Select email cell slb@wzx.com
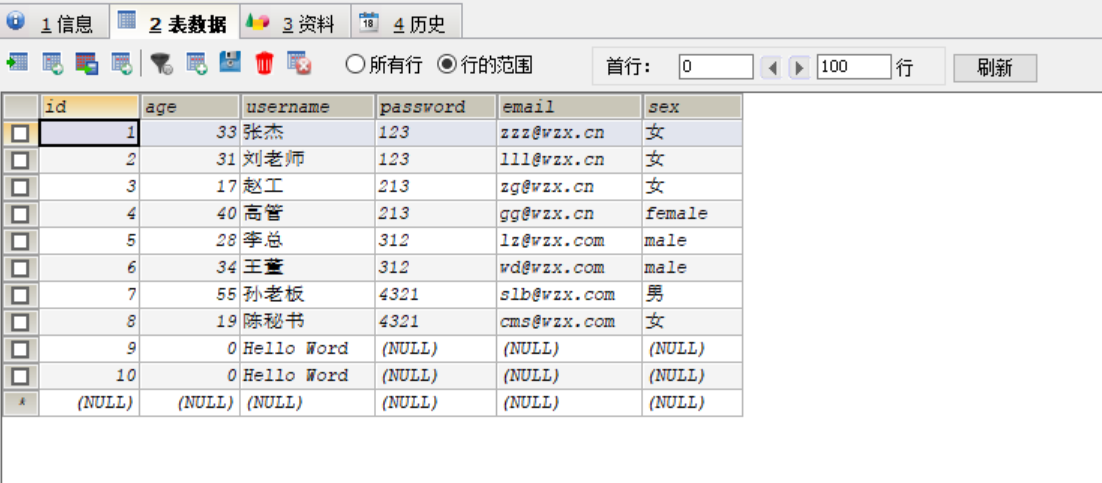The height and width of the screenshot is (483, 1102). pos(569,295)
